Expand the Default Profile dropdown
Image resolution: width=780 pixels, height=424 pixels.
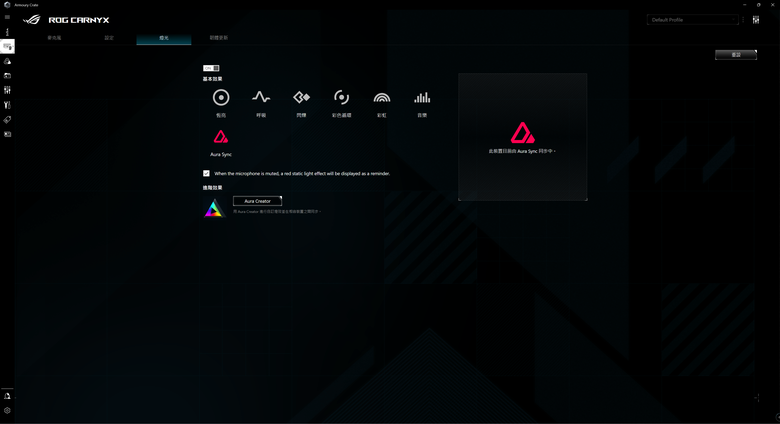point(692,20)
